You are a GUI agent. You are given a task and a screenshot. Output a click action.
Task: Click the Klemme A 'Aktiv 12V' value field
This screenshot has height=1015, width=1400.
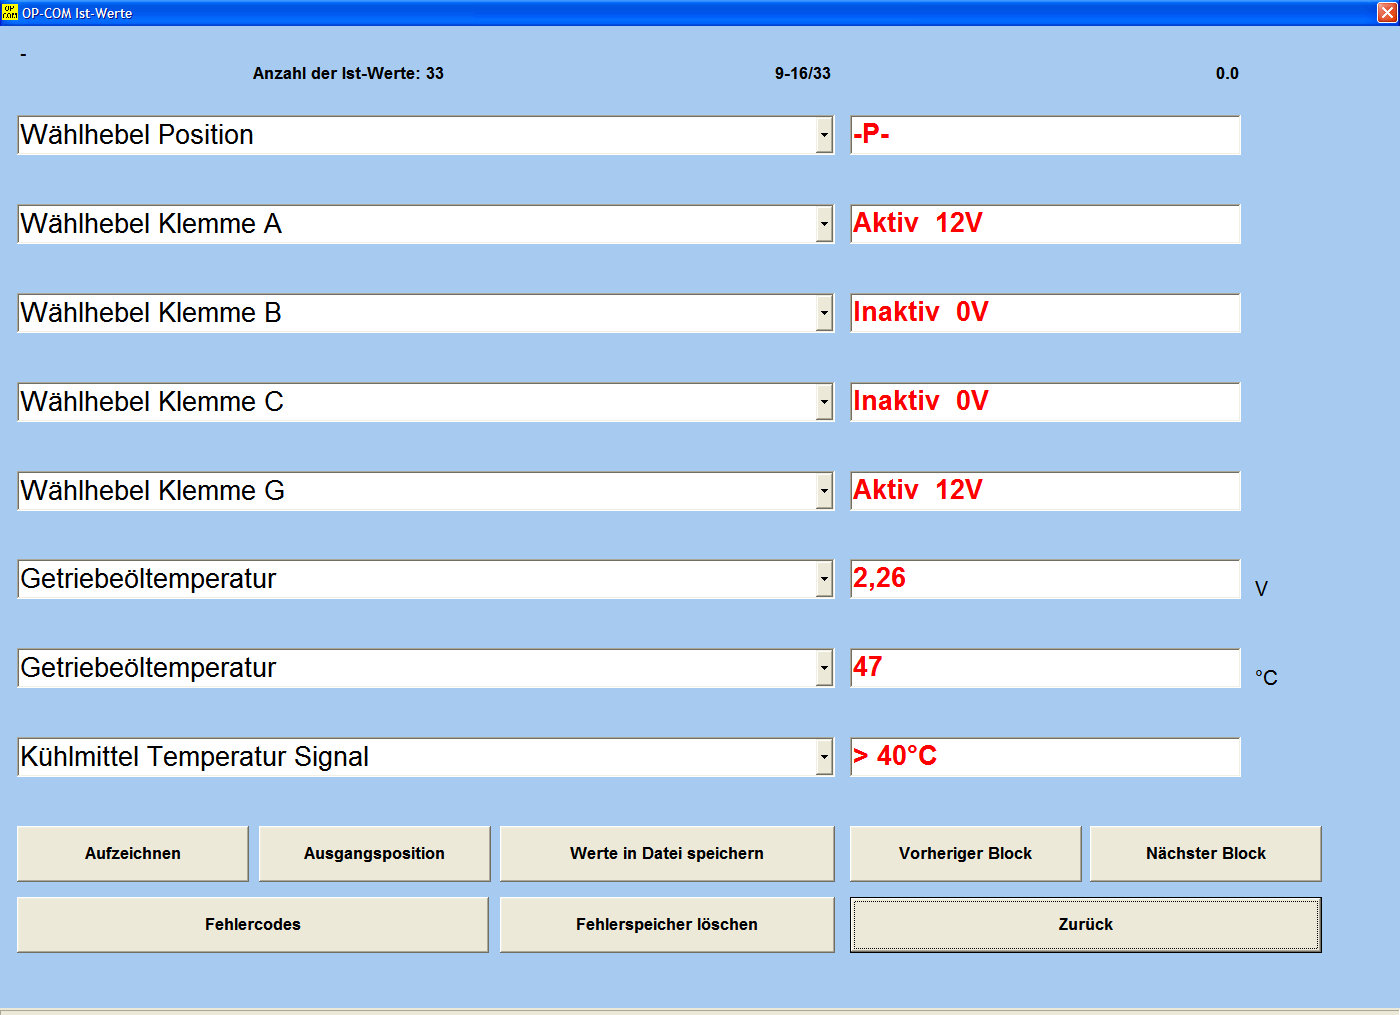click(x=1045, y=224)
